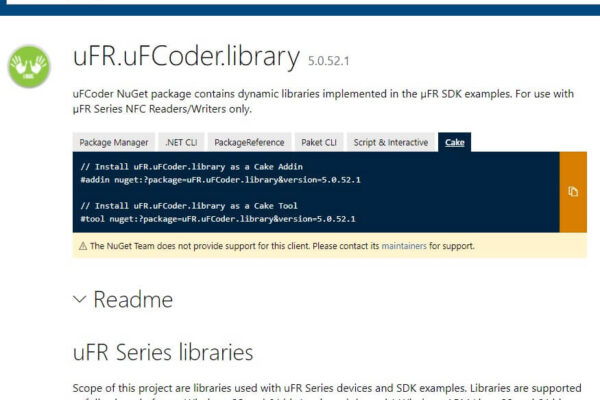Select the Cake tab
Viewport: 600px width, 400px height.
click(x=455, y=142)
